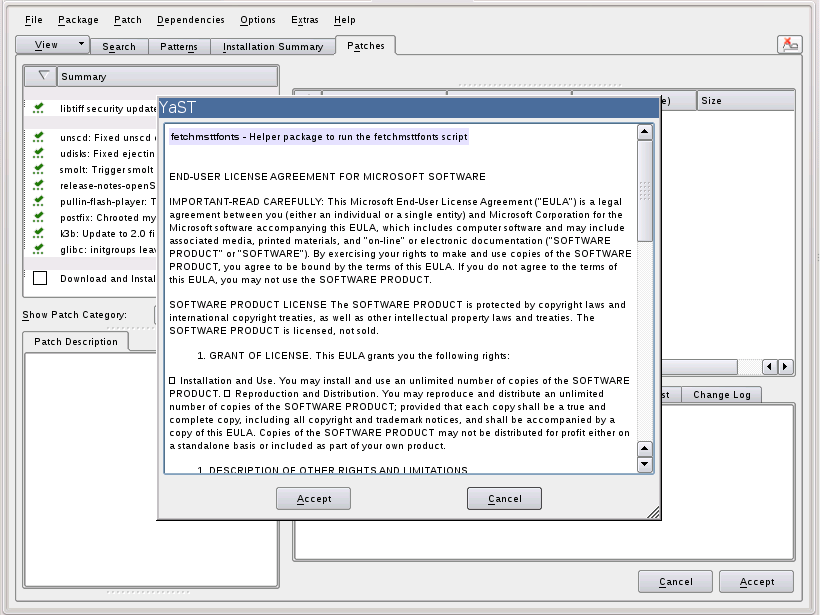The width and height of the screenshot is (820, 615).
Task: Select the libtiff security update row
Action: click(x=90, y=108)
